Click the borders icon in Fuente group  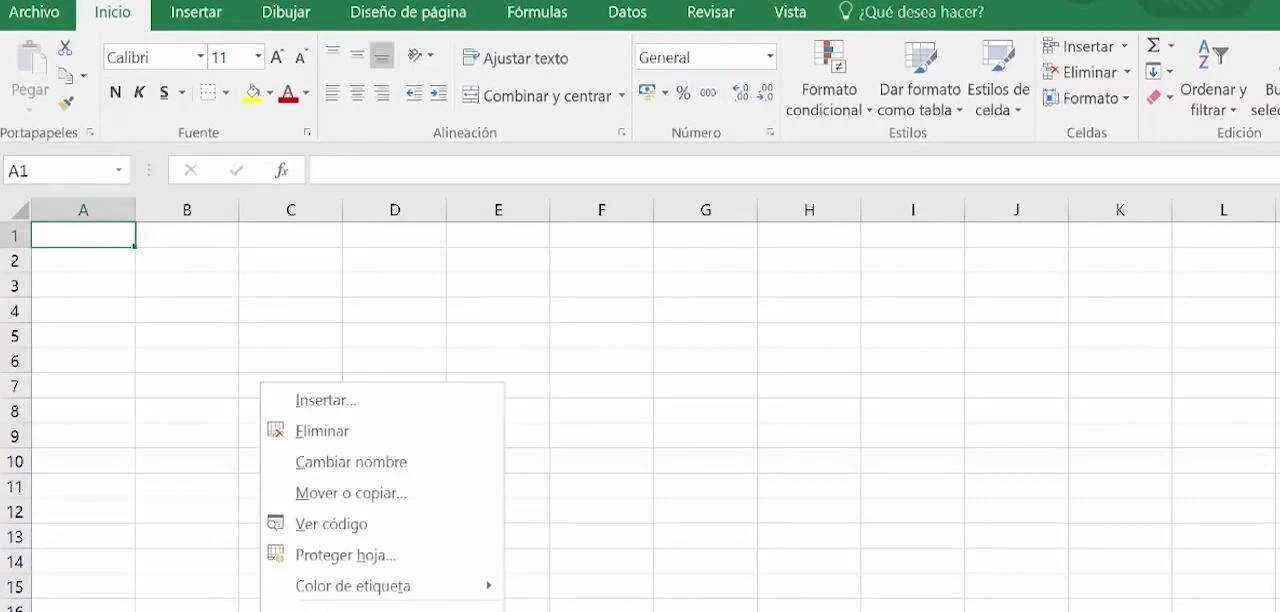(208, 93)
